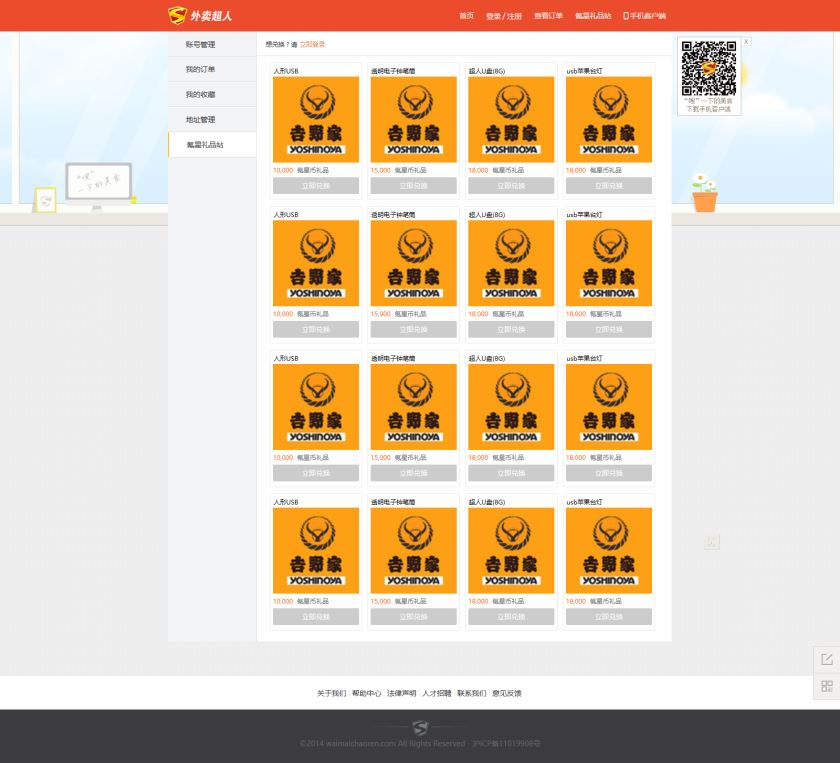Open 地址管理 in the left sidebar
Viewport: 840px width, 763px height.
[212, 119]
